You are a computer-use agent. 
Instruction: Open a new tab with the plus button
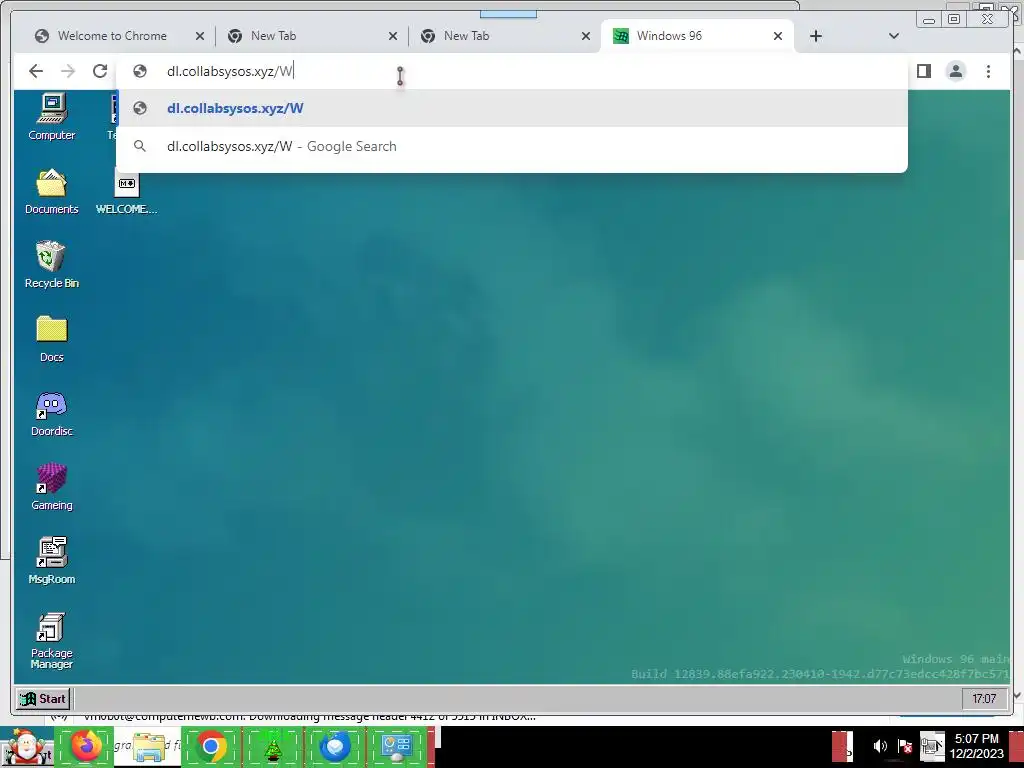(816, 36)
